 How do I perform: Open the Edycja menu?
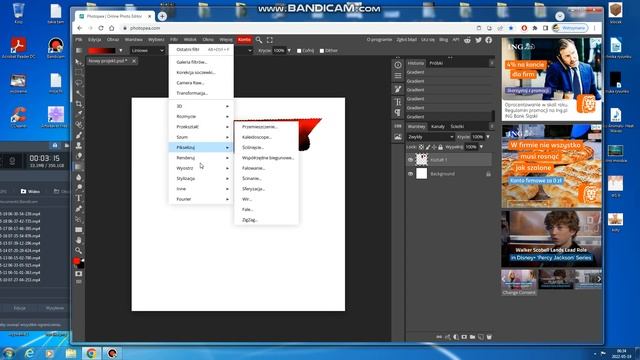[x=95, y=40]
